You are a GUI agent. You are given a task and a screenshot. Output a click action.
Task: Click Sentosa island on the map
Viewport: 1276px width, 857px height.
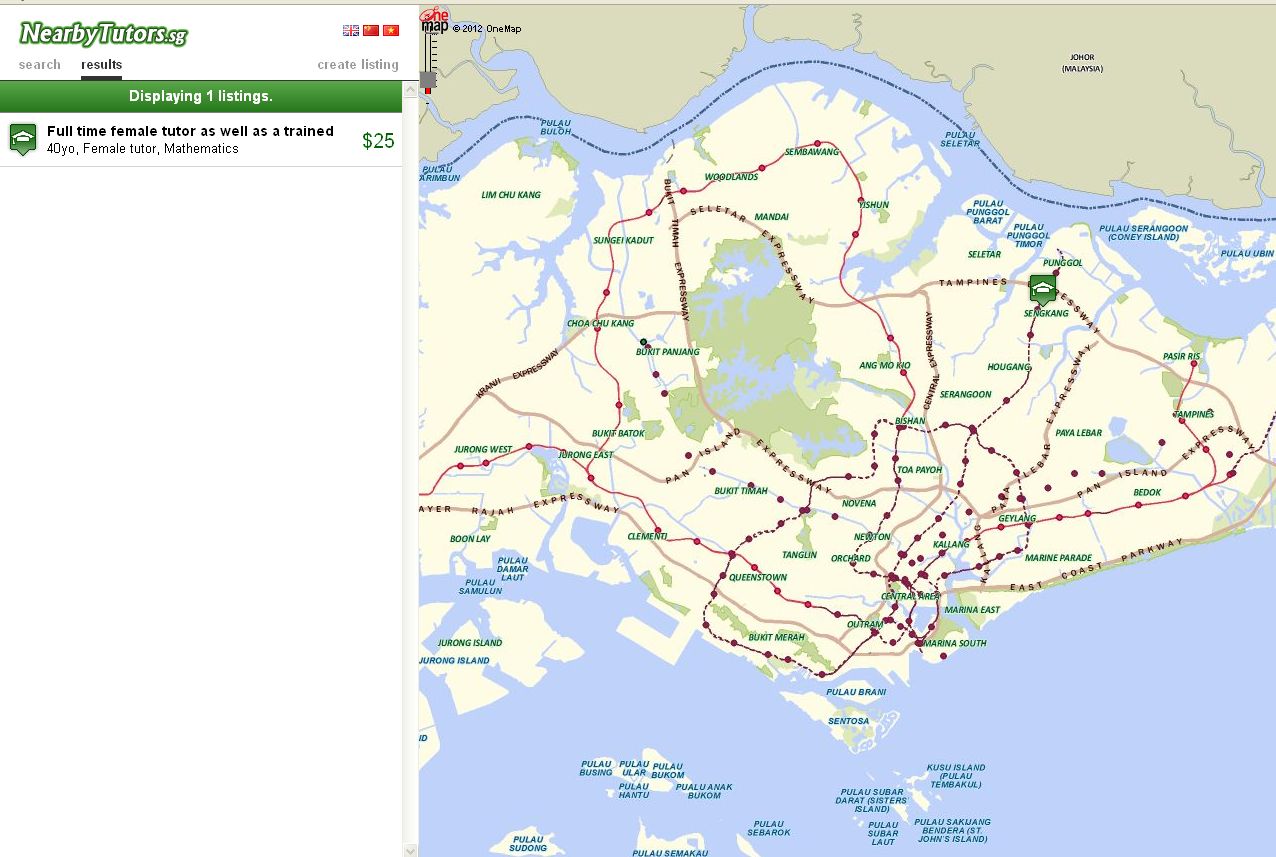point(851,720)
